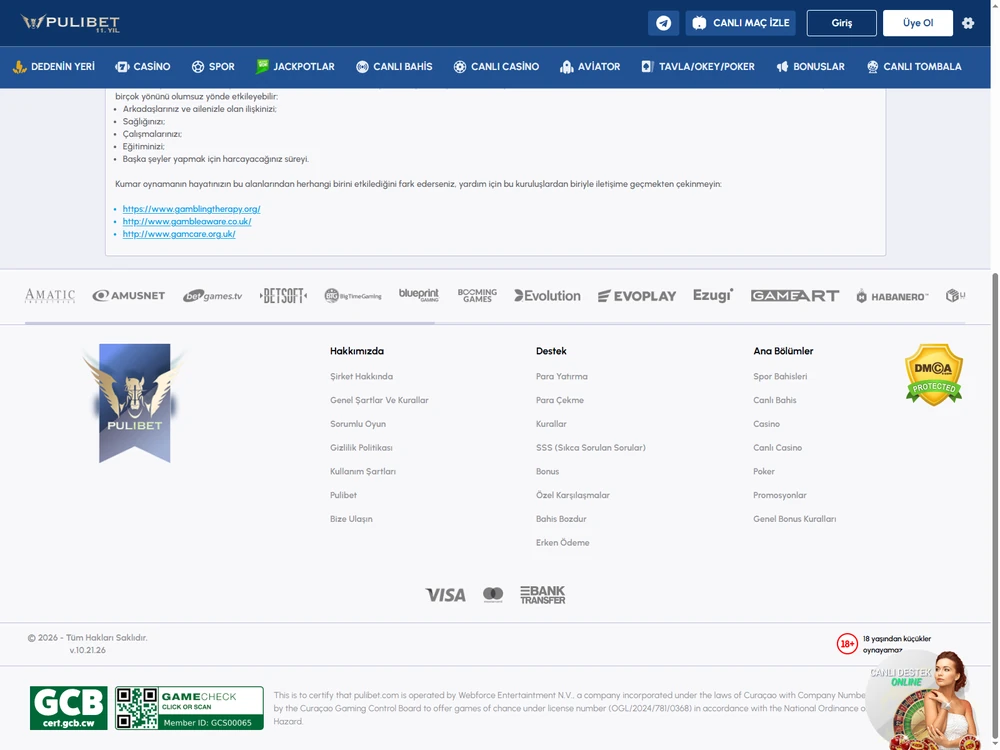Open the settings gear icon

pyautogui.click(x=968, y=23)
